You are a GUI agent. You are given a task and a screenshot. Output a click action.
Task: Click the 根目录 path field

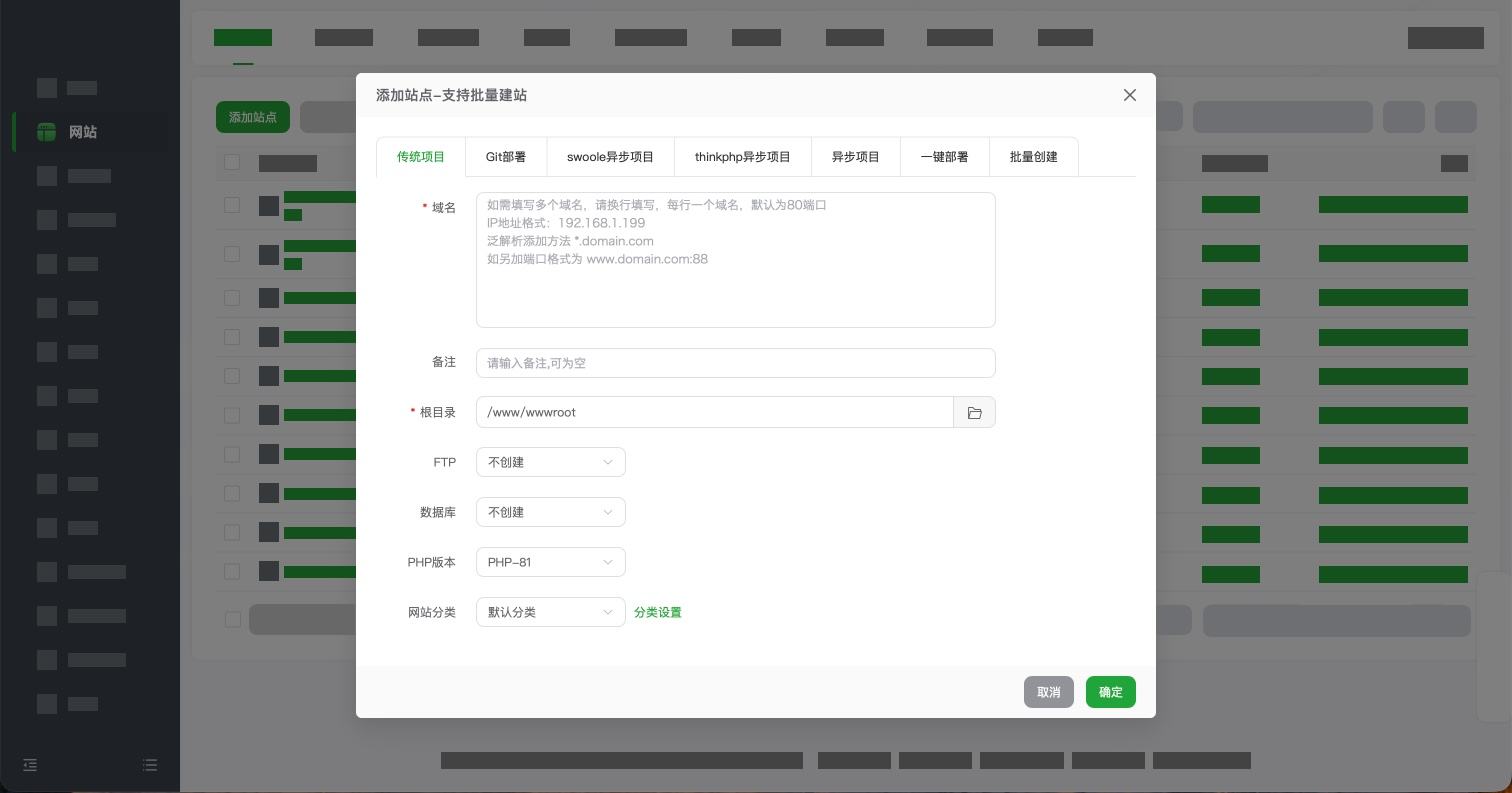(x=715, y=412)
